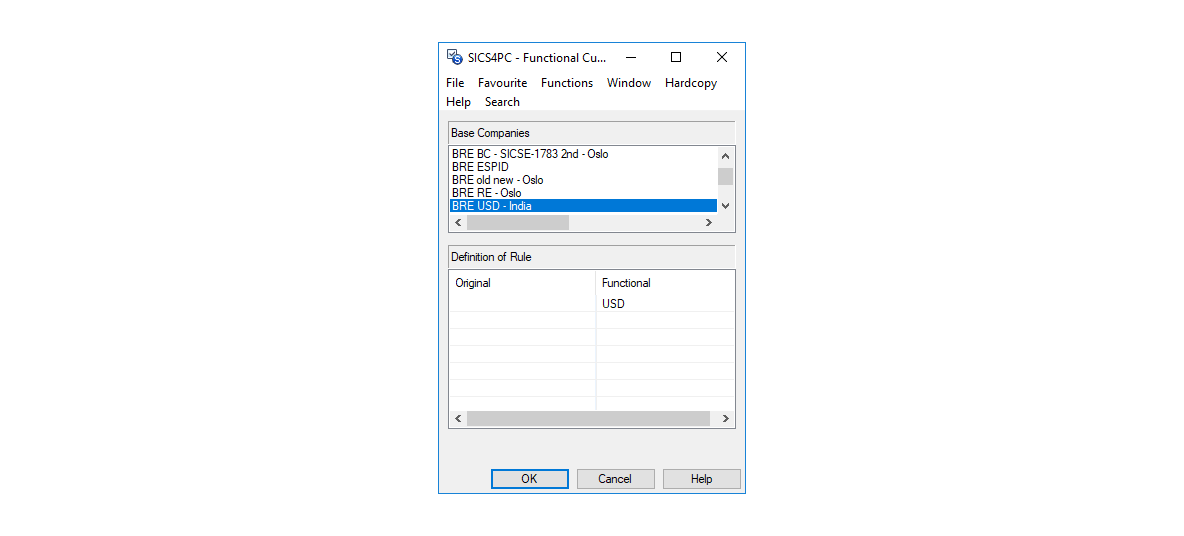Click Base Companies horizontal scroll left arrow
Viewport: 1184px width, 536px height.
pos(458,223)
